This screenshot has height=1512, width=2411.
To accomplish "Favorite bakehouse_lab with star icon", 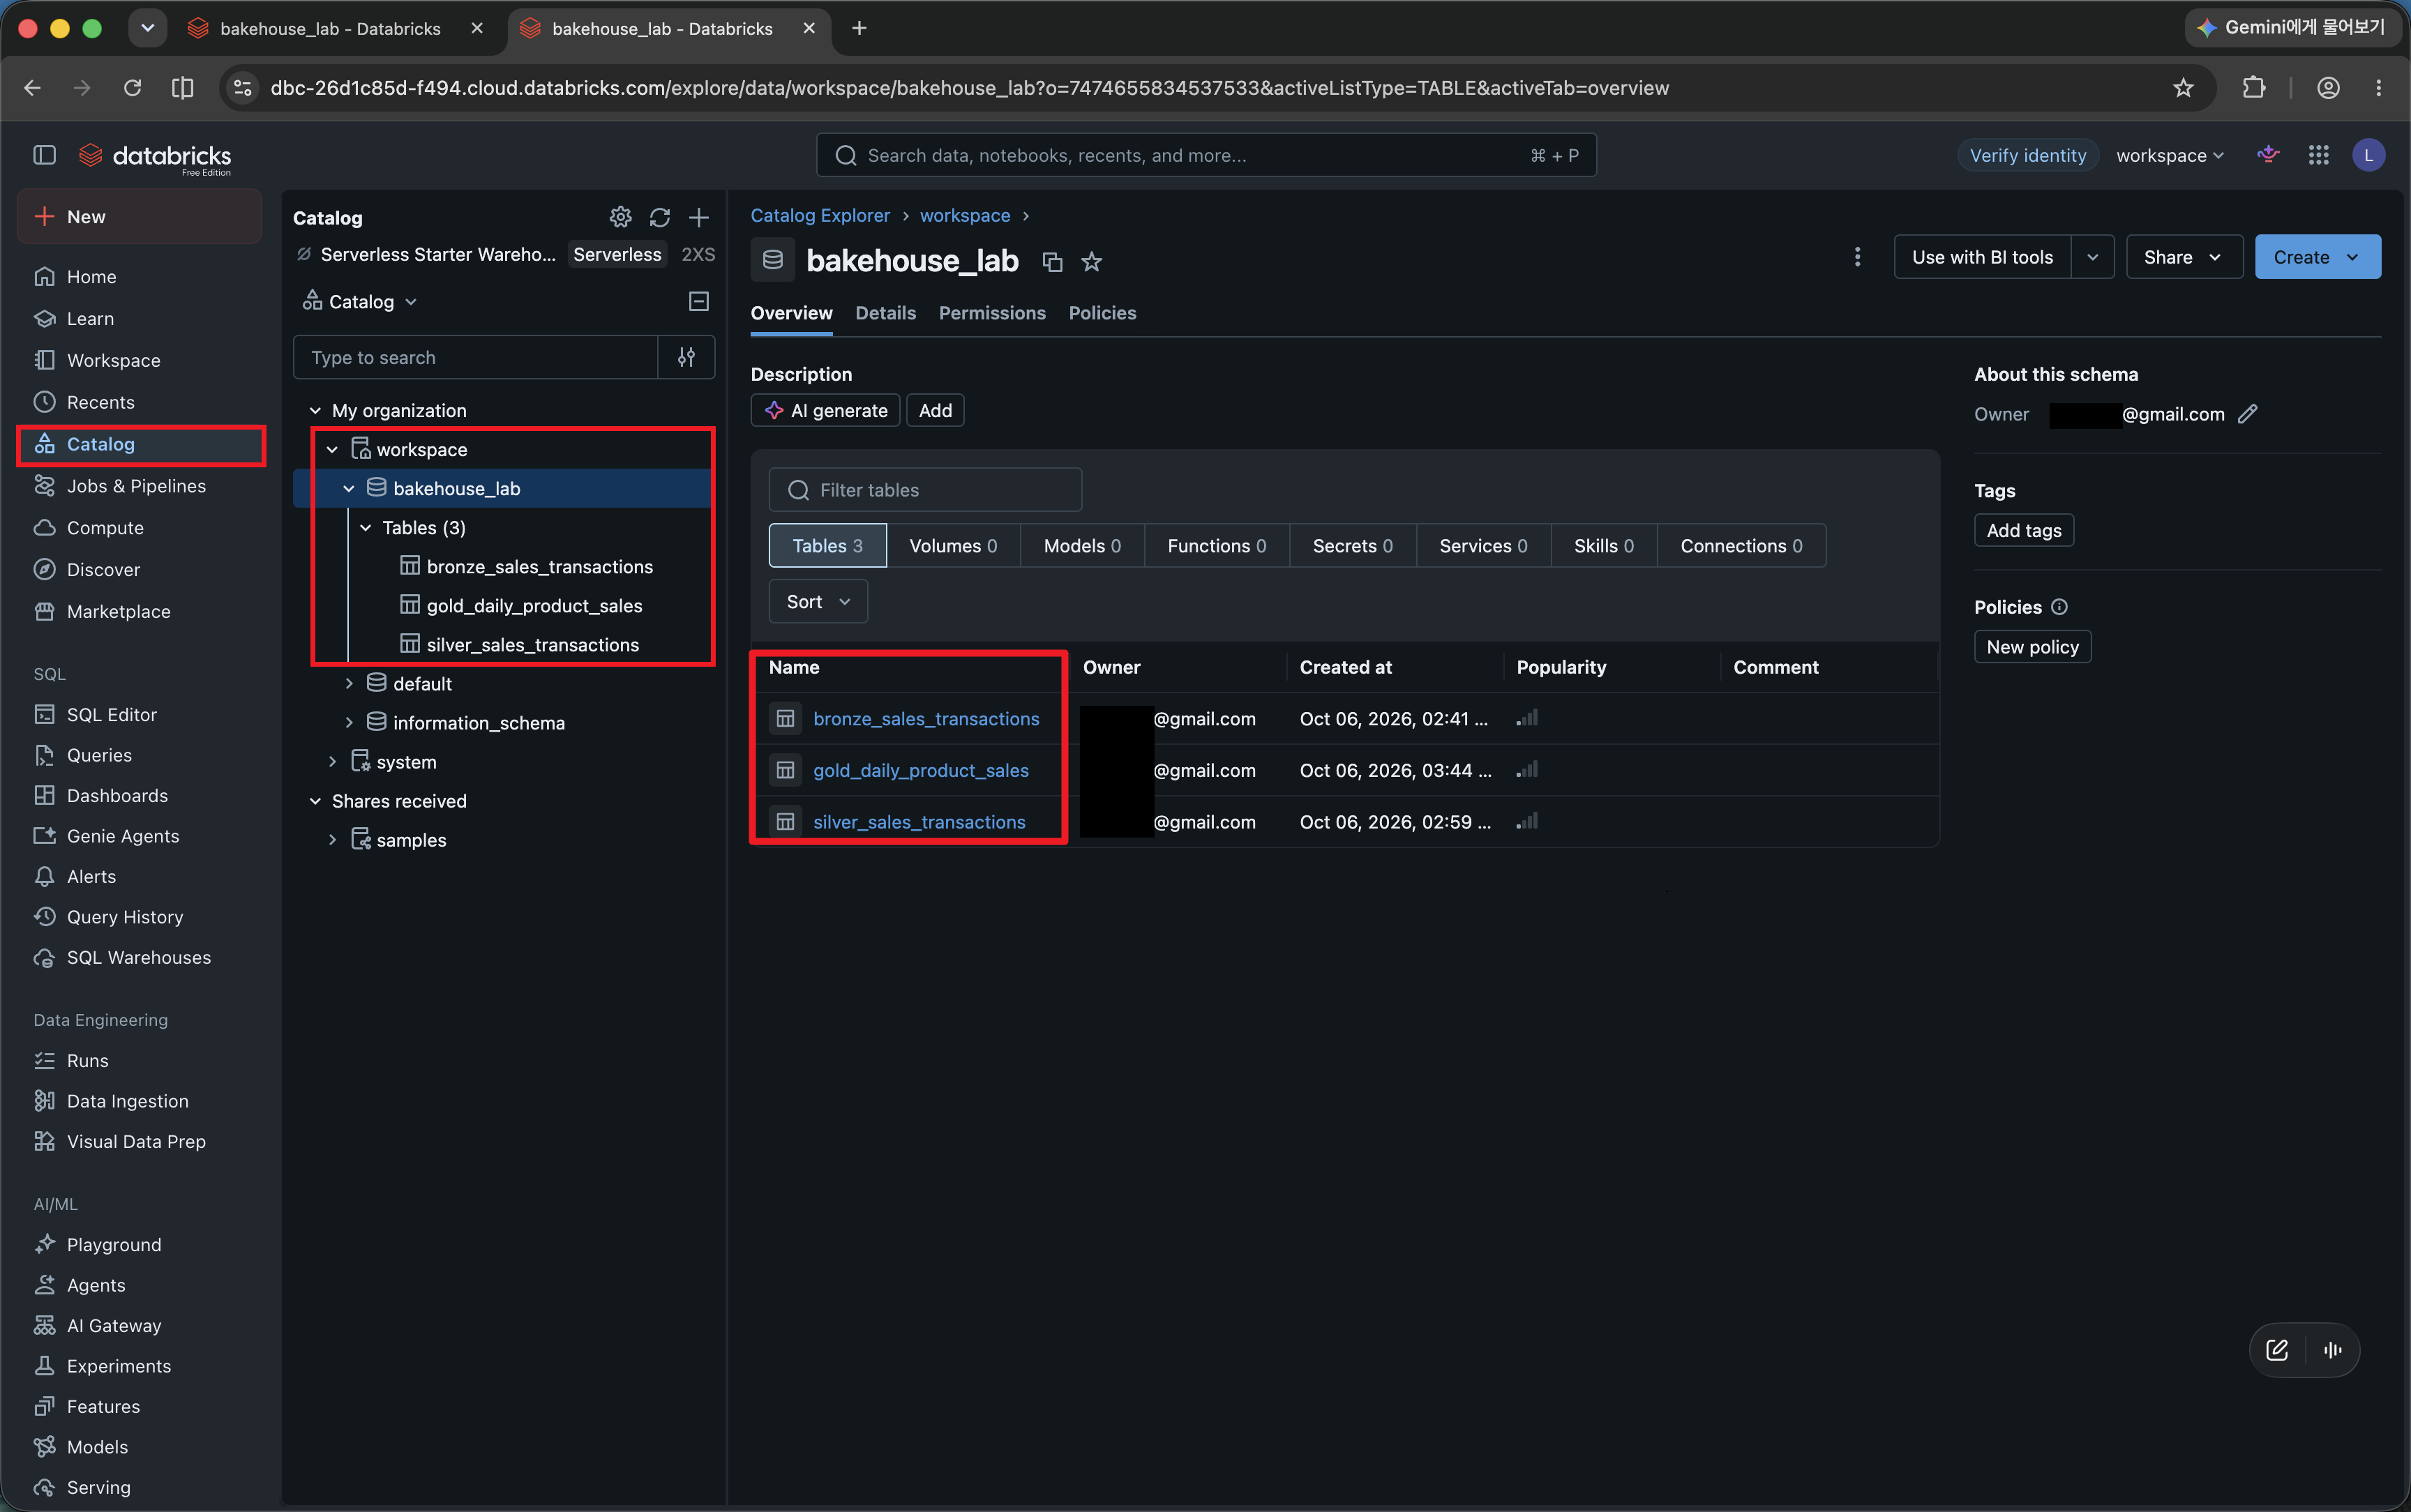I will [1091, 262].
